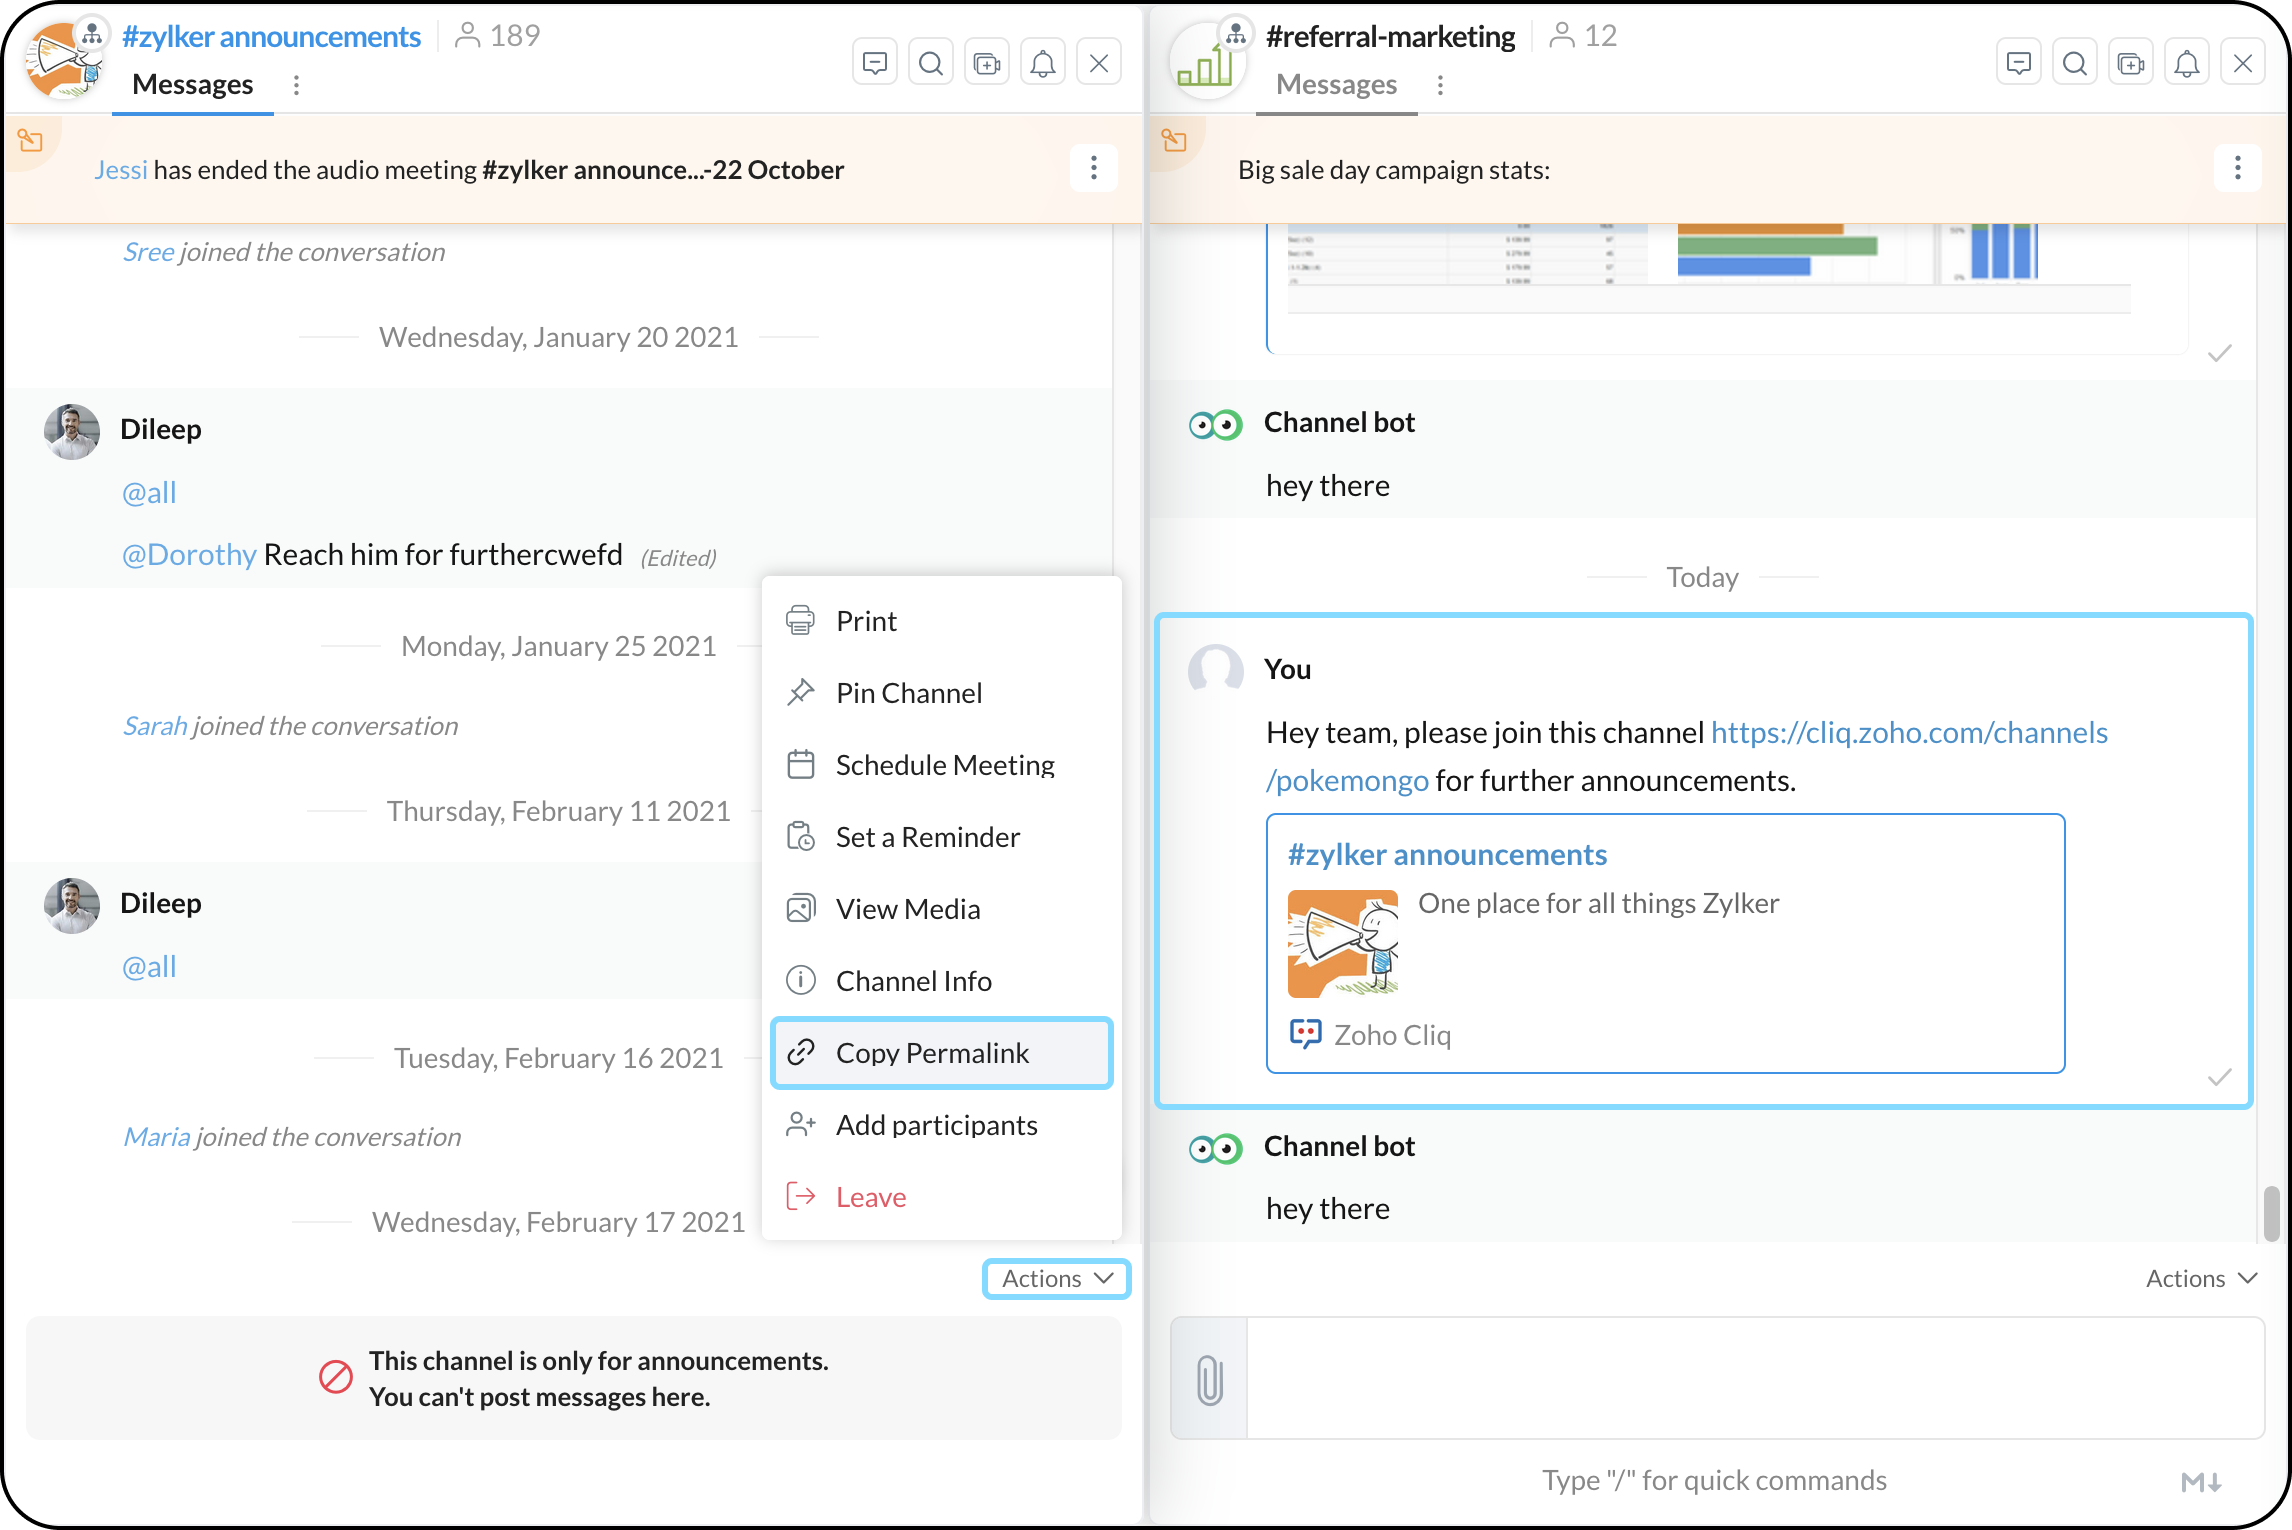Screen dimensions: 2292x1530
Task: Expand Actions dropdown in referral-marketing pane
Action: [x=2200, y=1278]
